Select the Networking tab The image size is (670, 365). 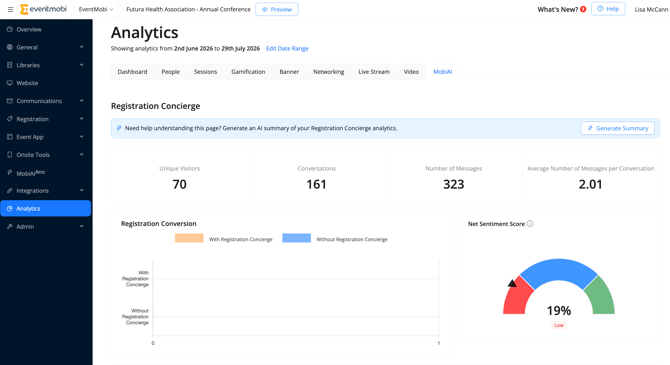[329, 72]
